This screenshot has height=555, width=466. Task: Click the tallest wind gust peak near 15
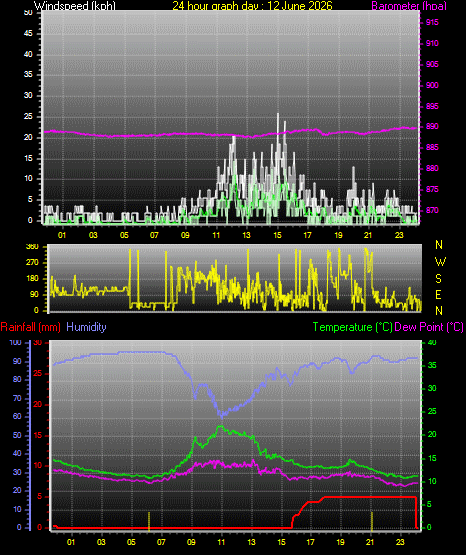click(278, 115)
